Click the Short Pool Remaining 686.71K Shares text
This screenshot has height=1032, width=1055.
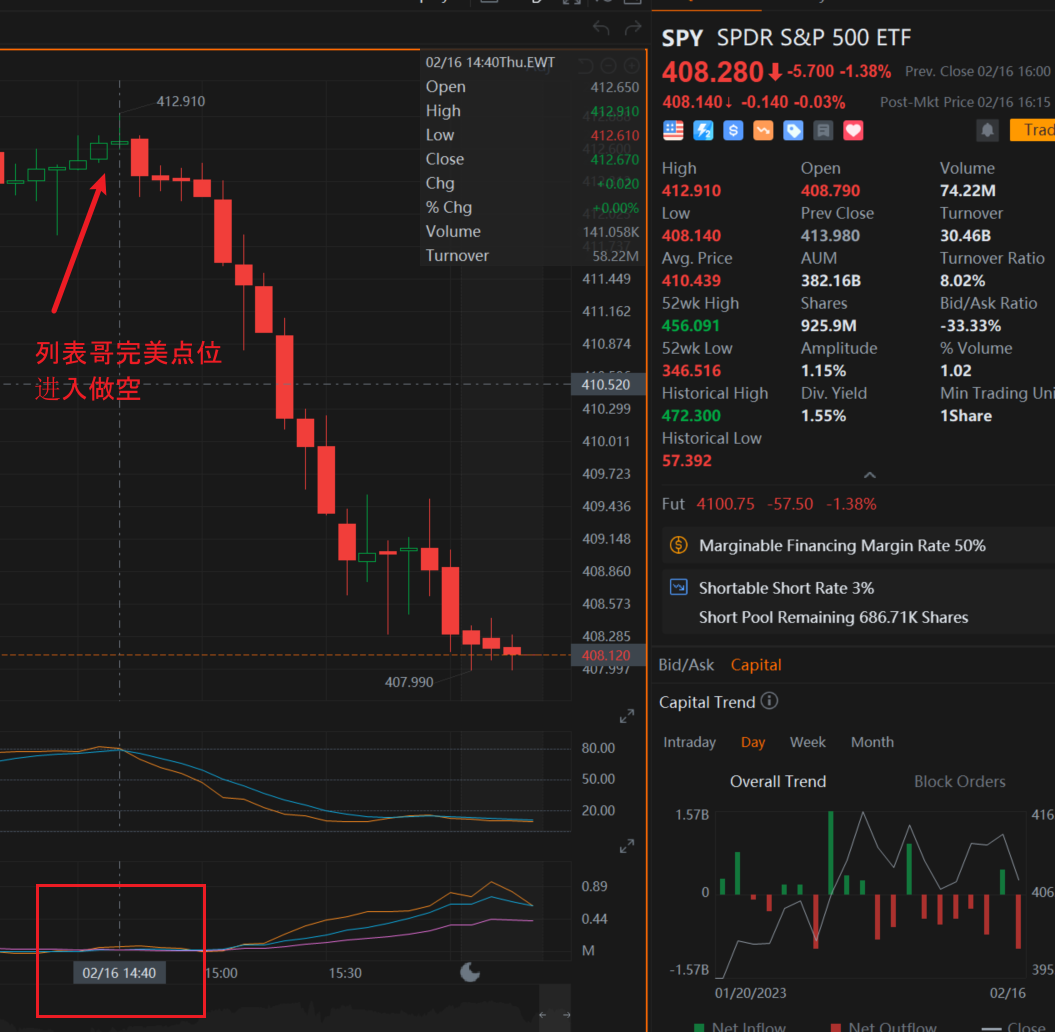(x=833, y=617)
